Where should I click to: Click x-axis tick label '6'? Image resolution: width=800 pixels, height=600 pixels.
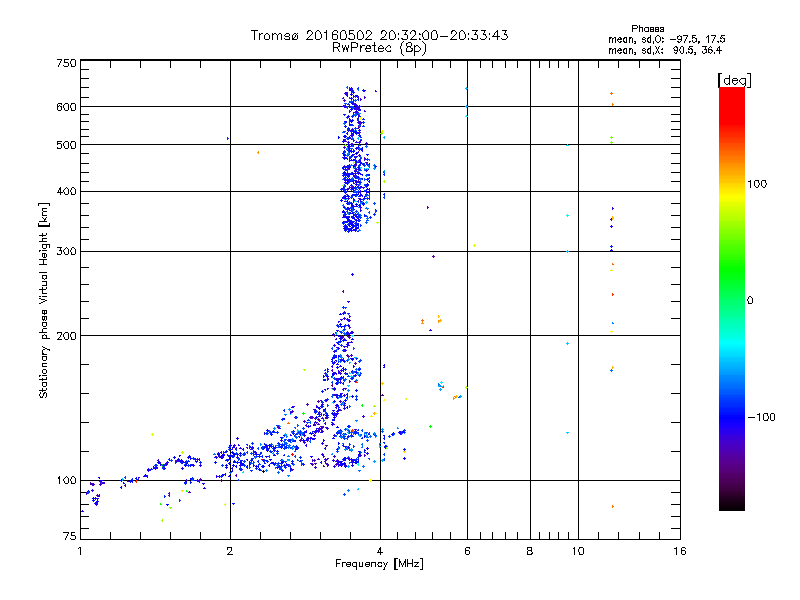pyautogui.click(x=467, y=551)
